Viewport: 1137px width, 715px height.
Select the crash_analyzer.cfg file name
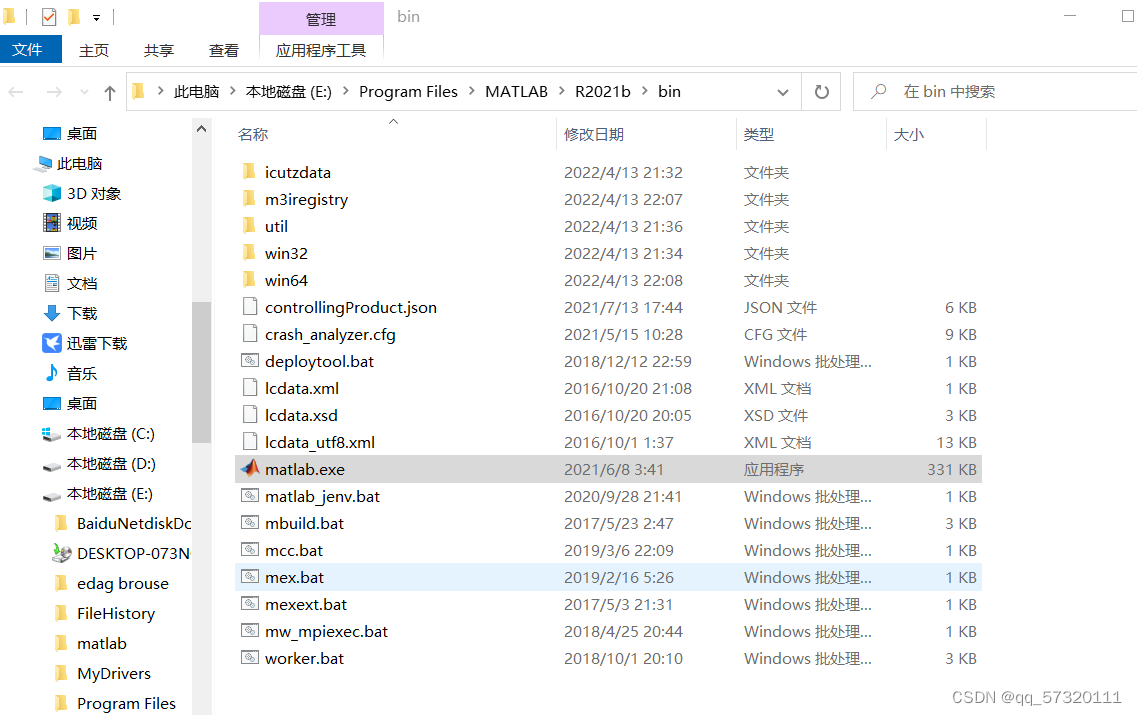click(330, 334)
